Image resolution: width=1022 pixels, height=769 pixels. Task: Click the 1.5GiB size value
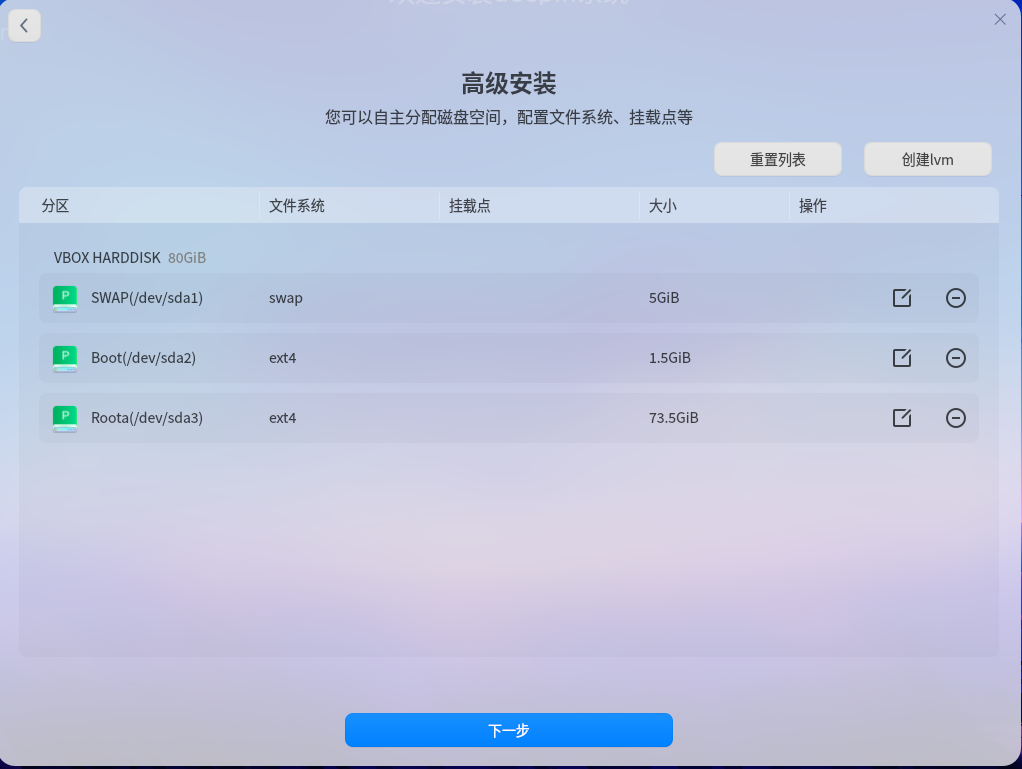tap(669, 358)
